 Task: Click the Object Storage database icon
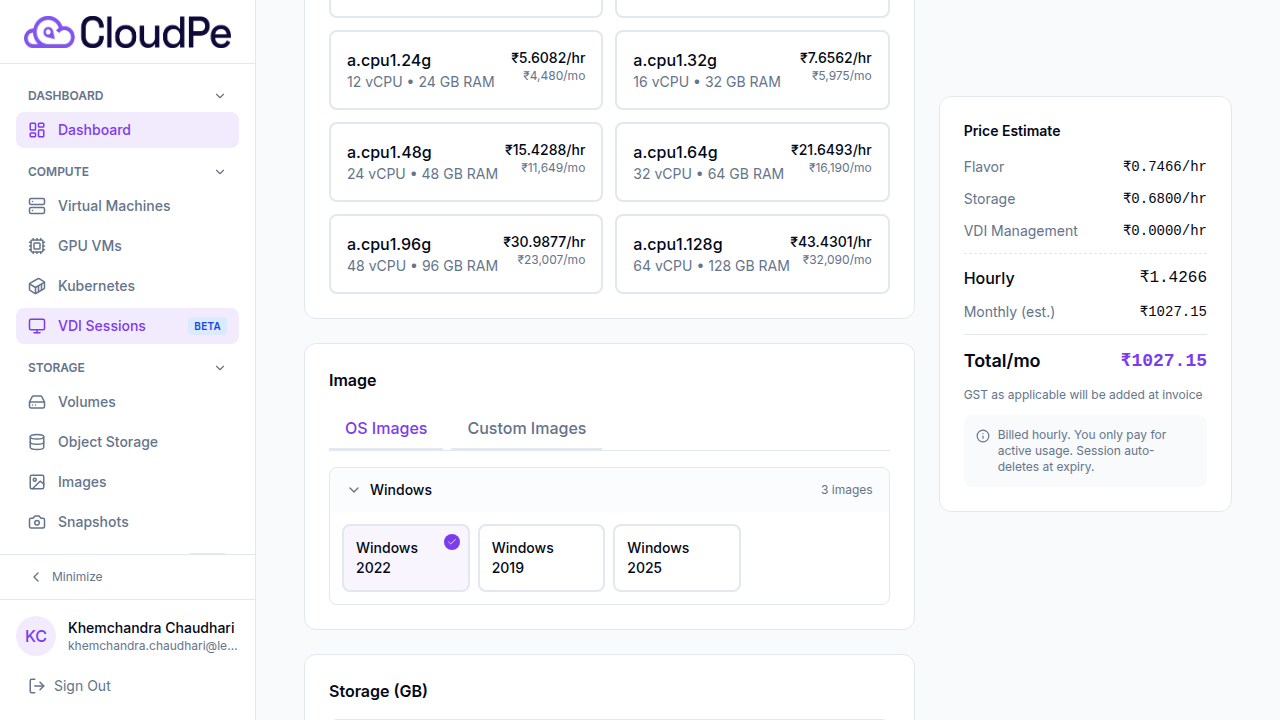pyautogui.click(x=37, y=442)
